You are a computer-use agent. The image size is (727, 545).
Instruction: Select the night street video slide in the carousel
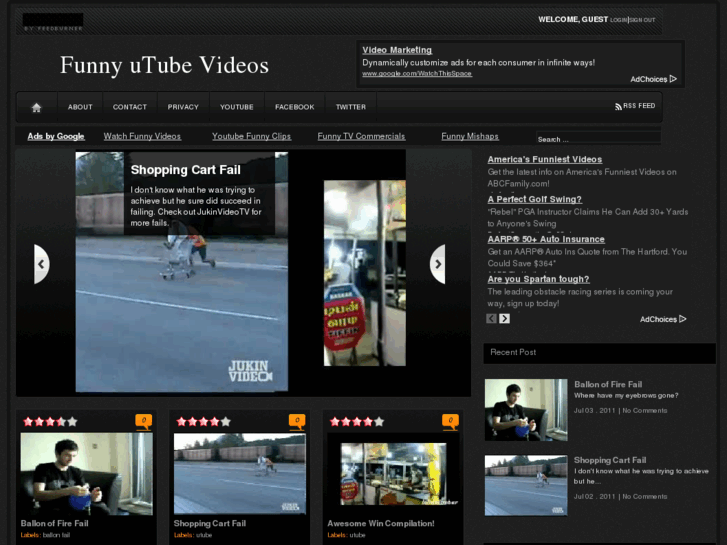[x=364, y=273]
